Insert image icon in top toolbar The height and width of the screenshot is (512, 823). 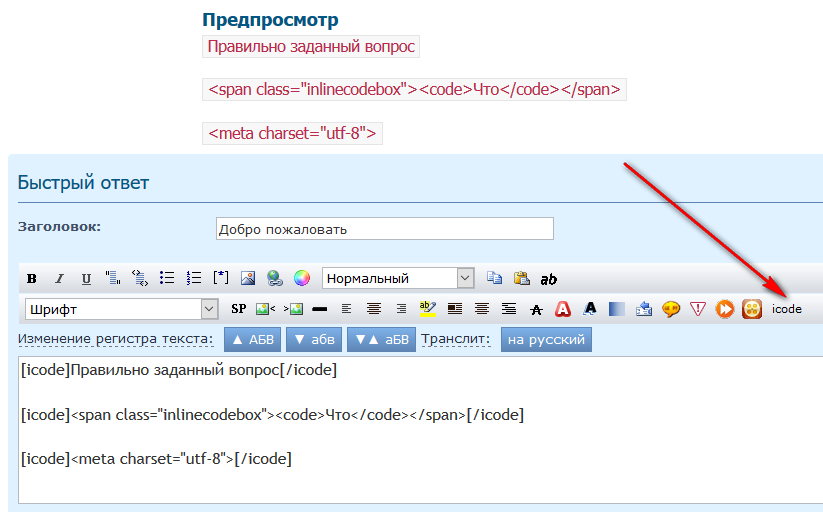point(248,278)
